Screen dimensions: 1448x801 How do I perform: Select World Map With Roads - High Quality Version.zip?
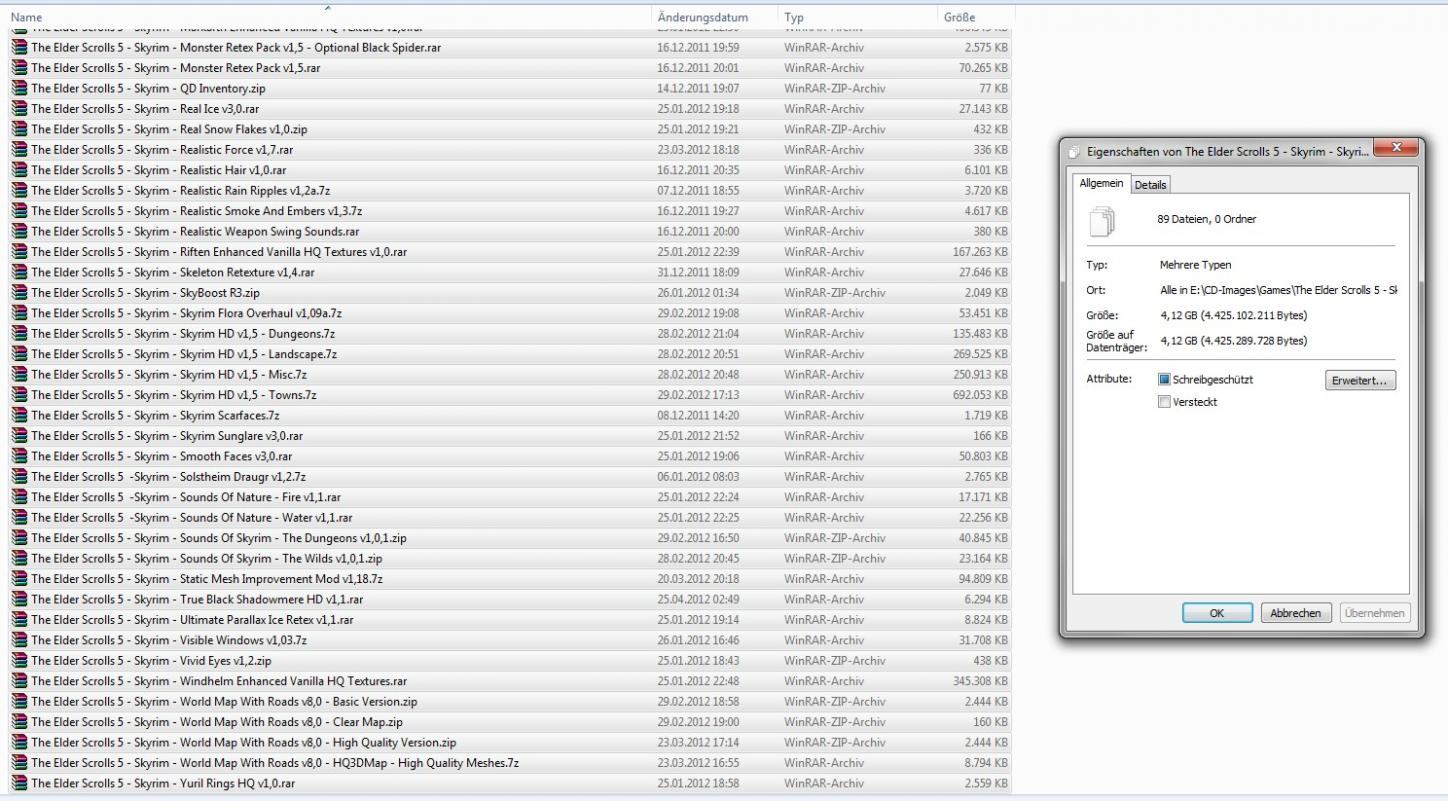(510, 743)
